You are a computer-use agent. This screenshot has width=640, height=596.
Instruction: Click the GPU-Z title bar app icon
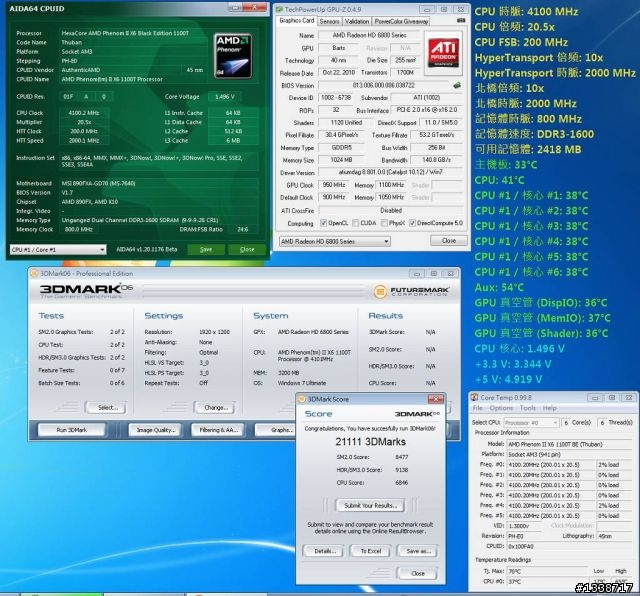279,9
